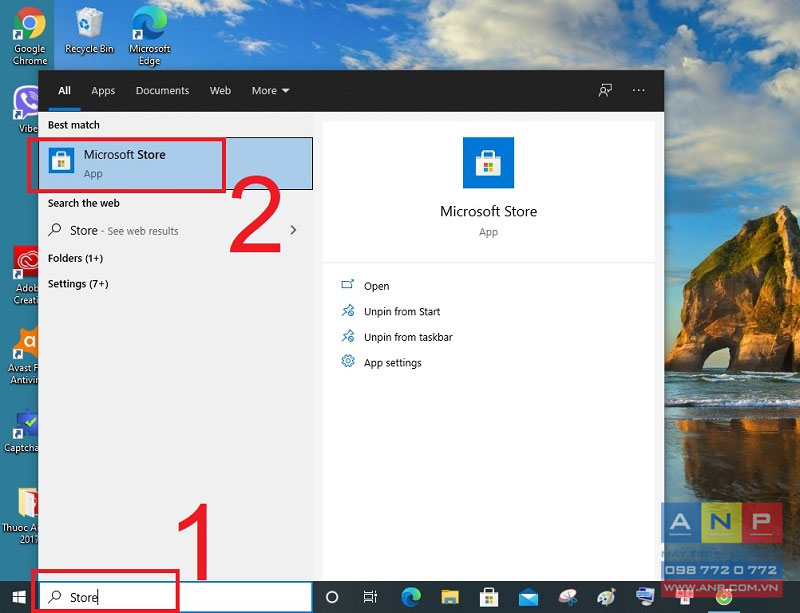Open Paint palette taskbar icon
Image resolution: width=800 pixels, height=613 pixels.
[x=607, y=597]
